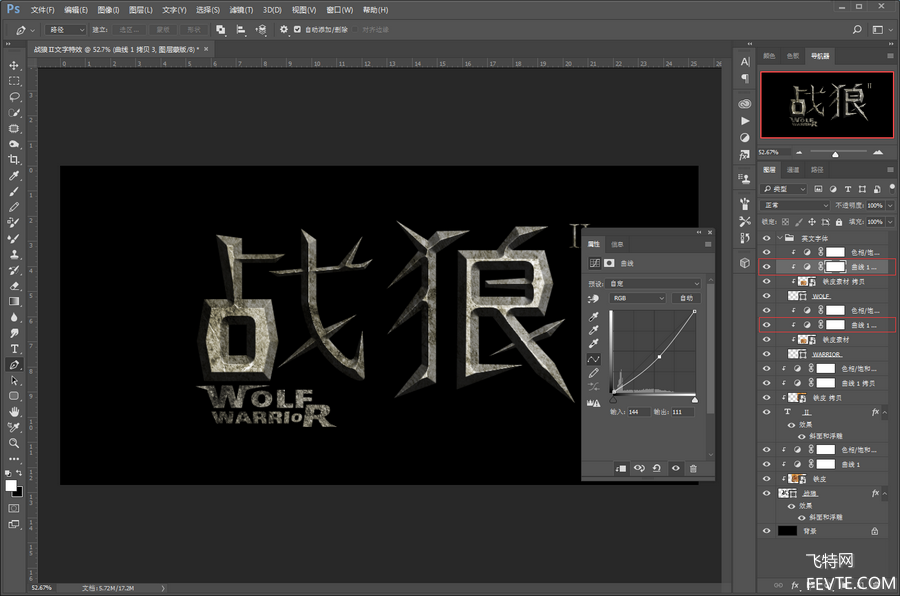
Task: Open the path mode dropdown (路径)
Action: (x=66, y=29)
